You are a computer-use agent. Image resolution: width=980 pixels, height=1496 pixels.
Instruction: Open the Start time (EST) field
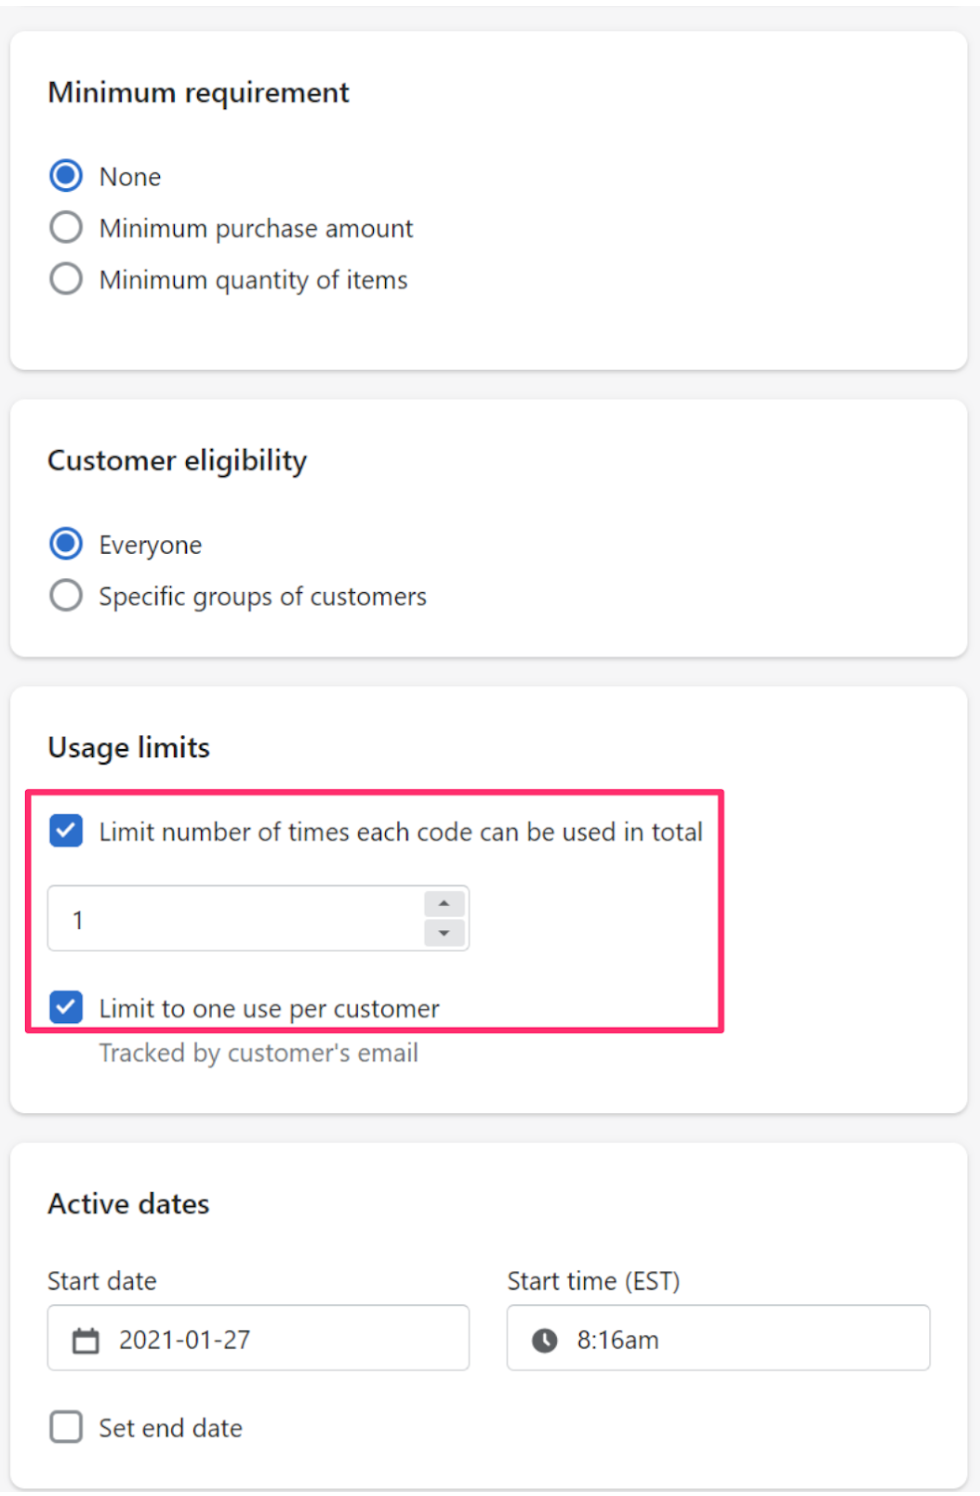coord(718,1338)
